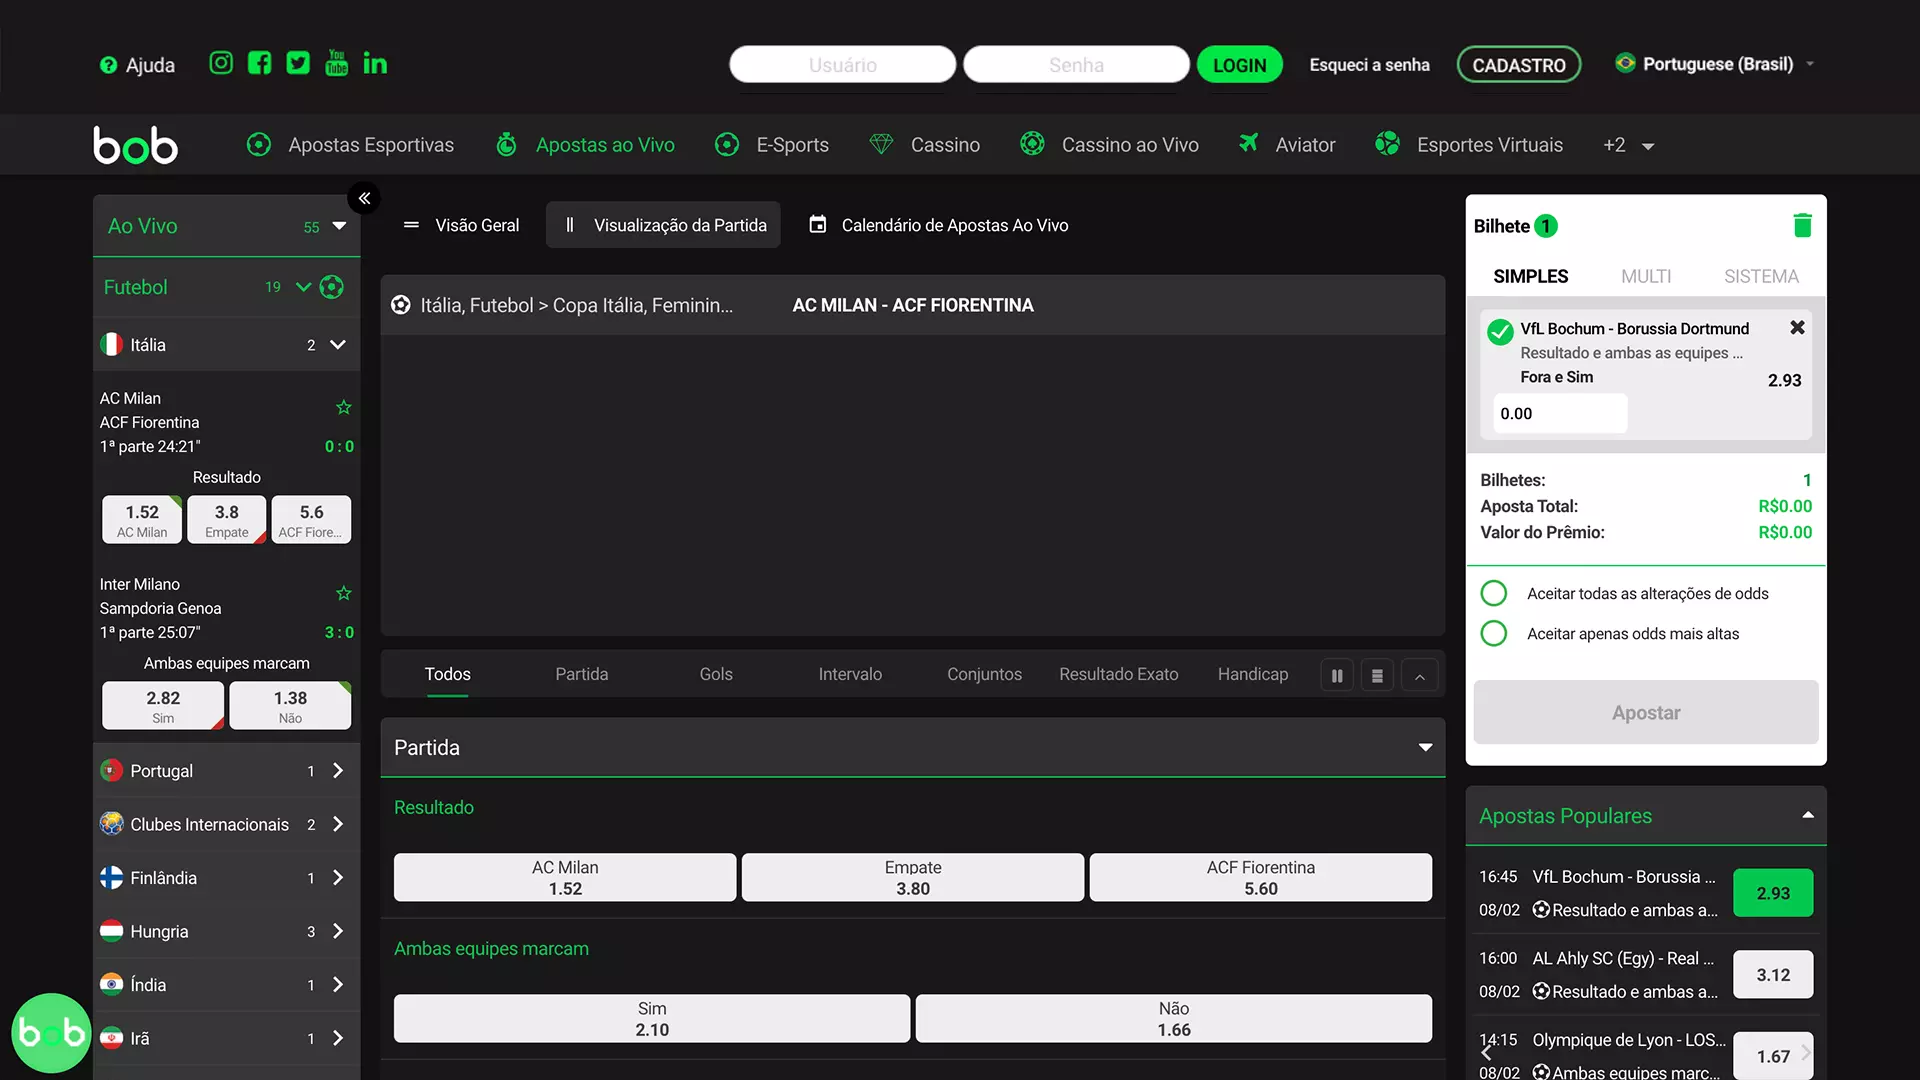The image size is (1920, 1080).
Task: Click the Apostar button
Action: coord(1646,712)
